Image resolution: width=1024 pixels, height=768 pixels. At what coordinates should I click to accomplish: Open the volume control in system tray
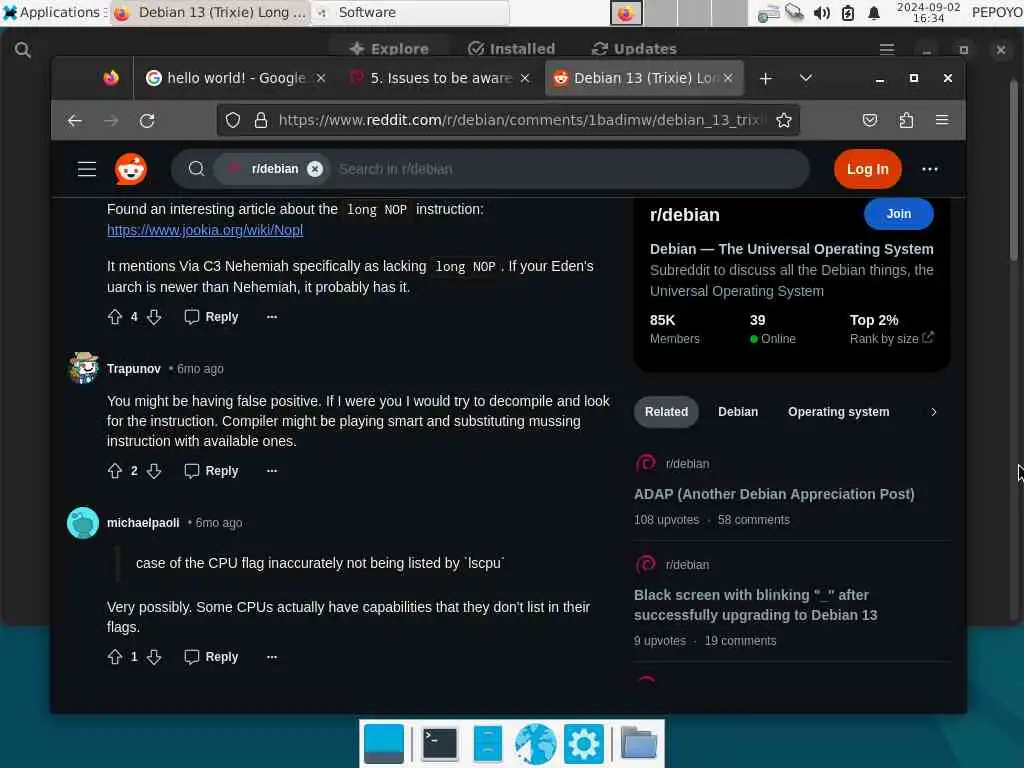(822, 13)
